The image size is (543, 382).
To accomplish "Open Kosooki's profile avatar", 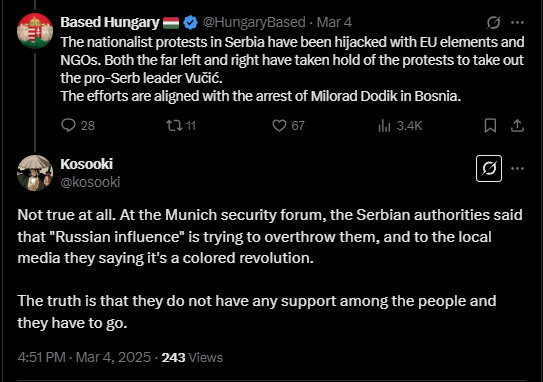I will tap(35, 173).
